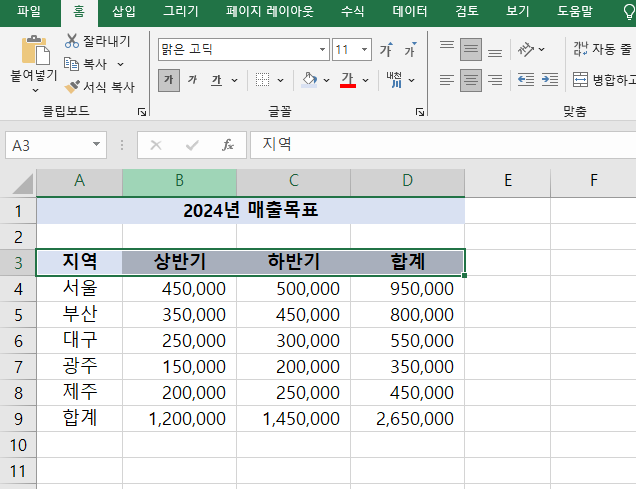The height and width of the screenshot is (489, 636).
Task: Click the lightbulb Tell Me icon
Action: (629, 11)
